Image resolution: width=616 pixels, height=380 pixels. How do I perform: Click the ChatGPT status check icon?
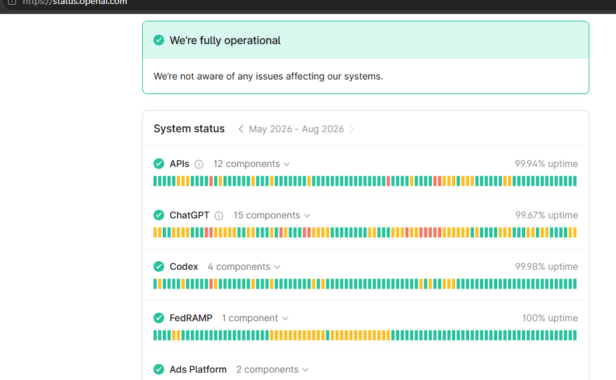[159, 215]
